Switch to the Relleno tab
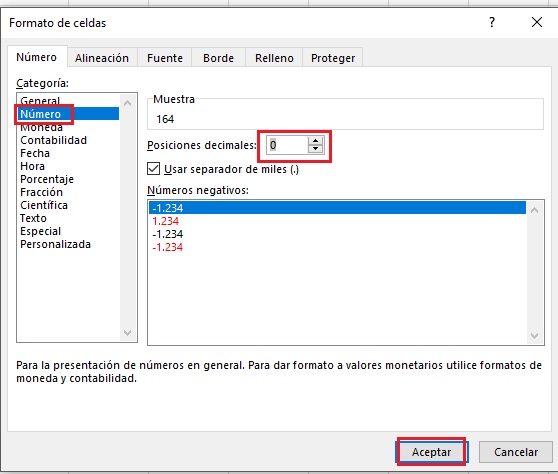The width and height of the screenshot is (558, 474). point(274,58)
